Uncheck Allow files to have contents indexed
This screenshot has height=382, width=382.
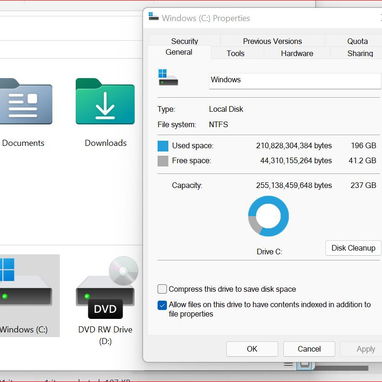[x=162, y=305]
